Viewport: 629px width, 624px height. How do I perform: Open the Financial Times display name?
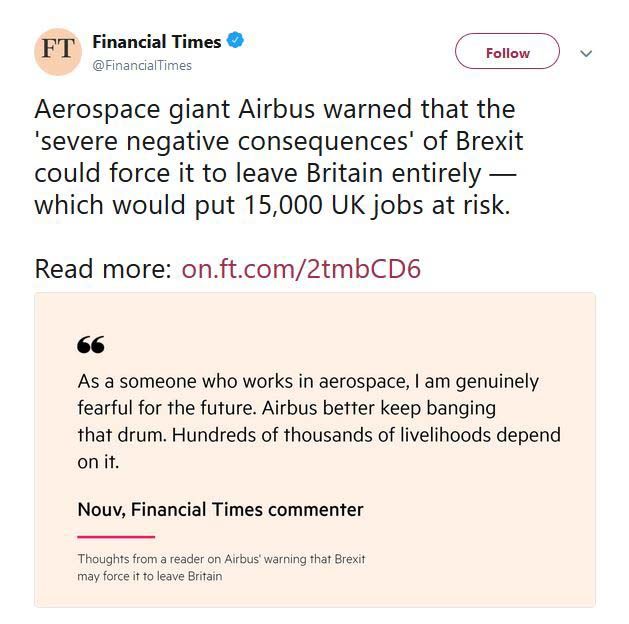(156, 42)
